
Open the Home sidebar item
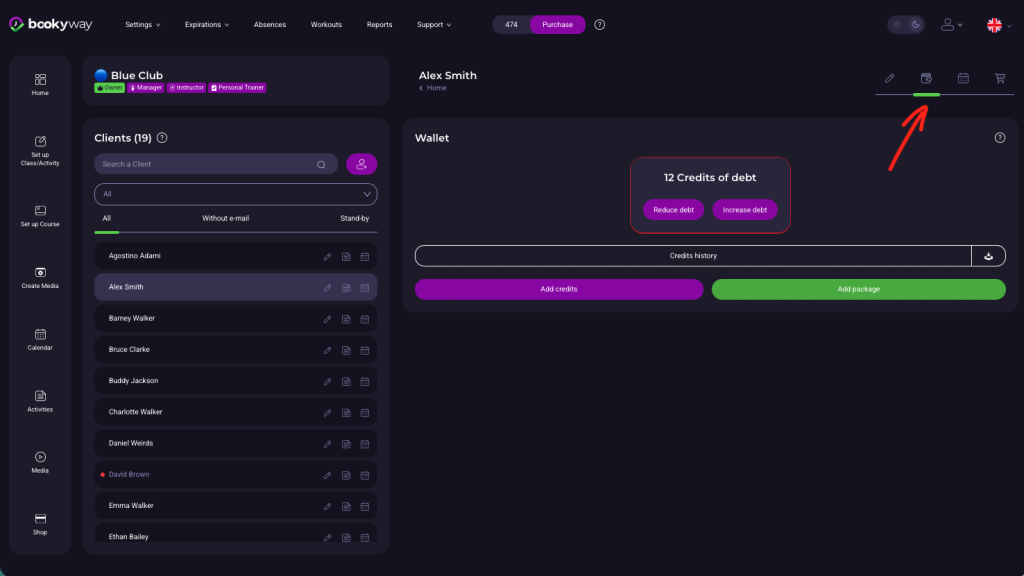click(x=40, y=85)
